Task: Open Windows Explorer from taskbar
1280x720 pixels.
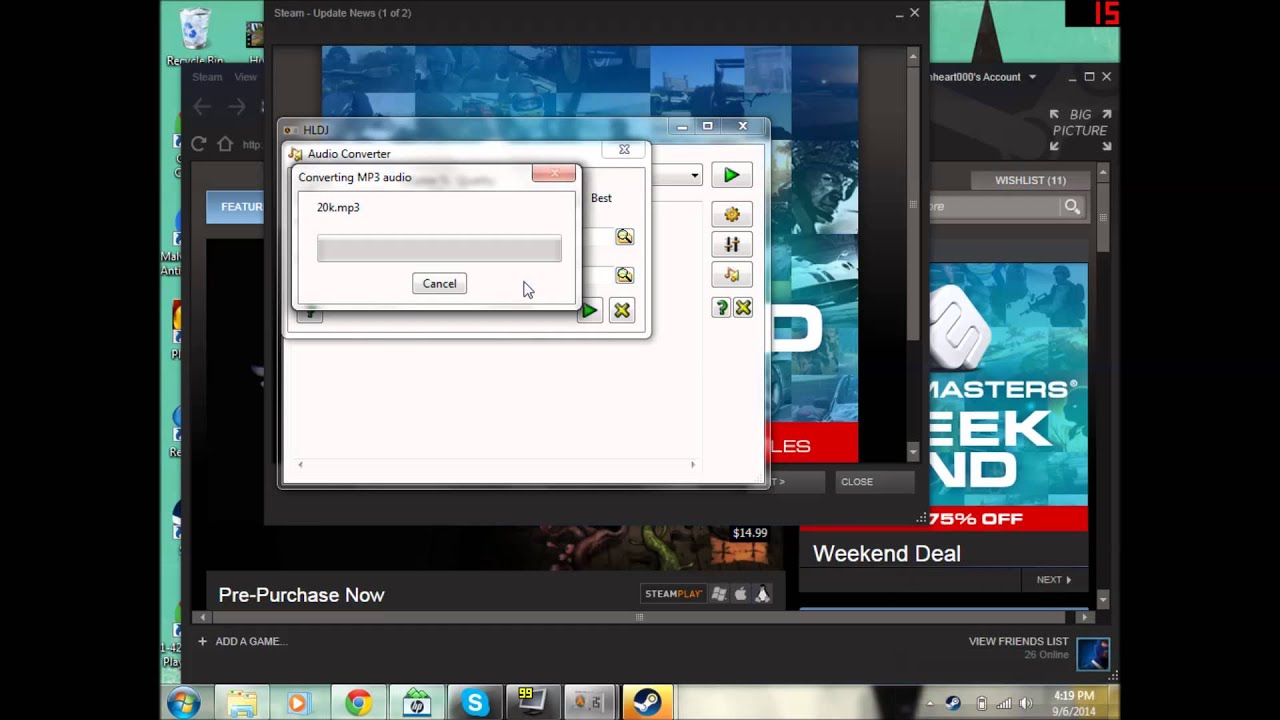Action: (241, 703)
